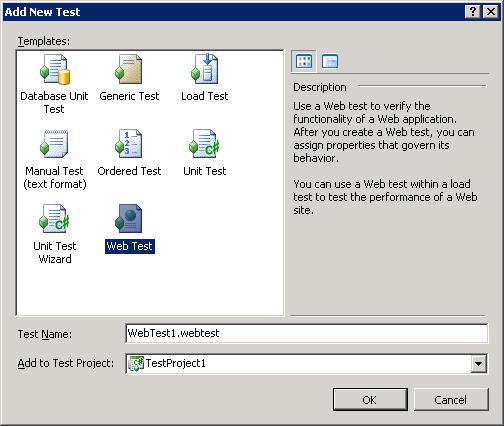Viewport: 504px width, 426px height.
Task: Click the Database Unit Test label
Action: tap(54, 102)
